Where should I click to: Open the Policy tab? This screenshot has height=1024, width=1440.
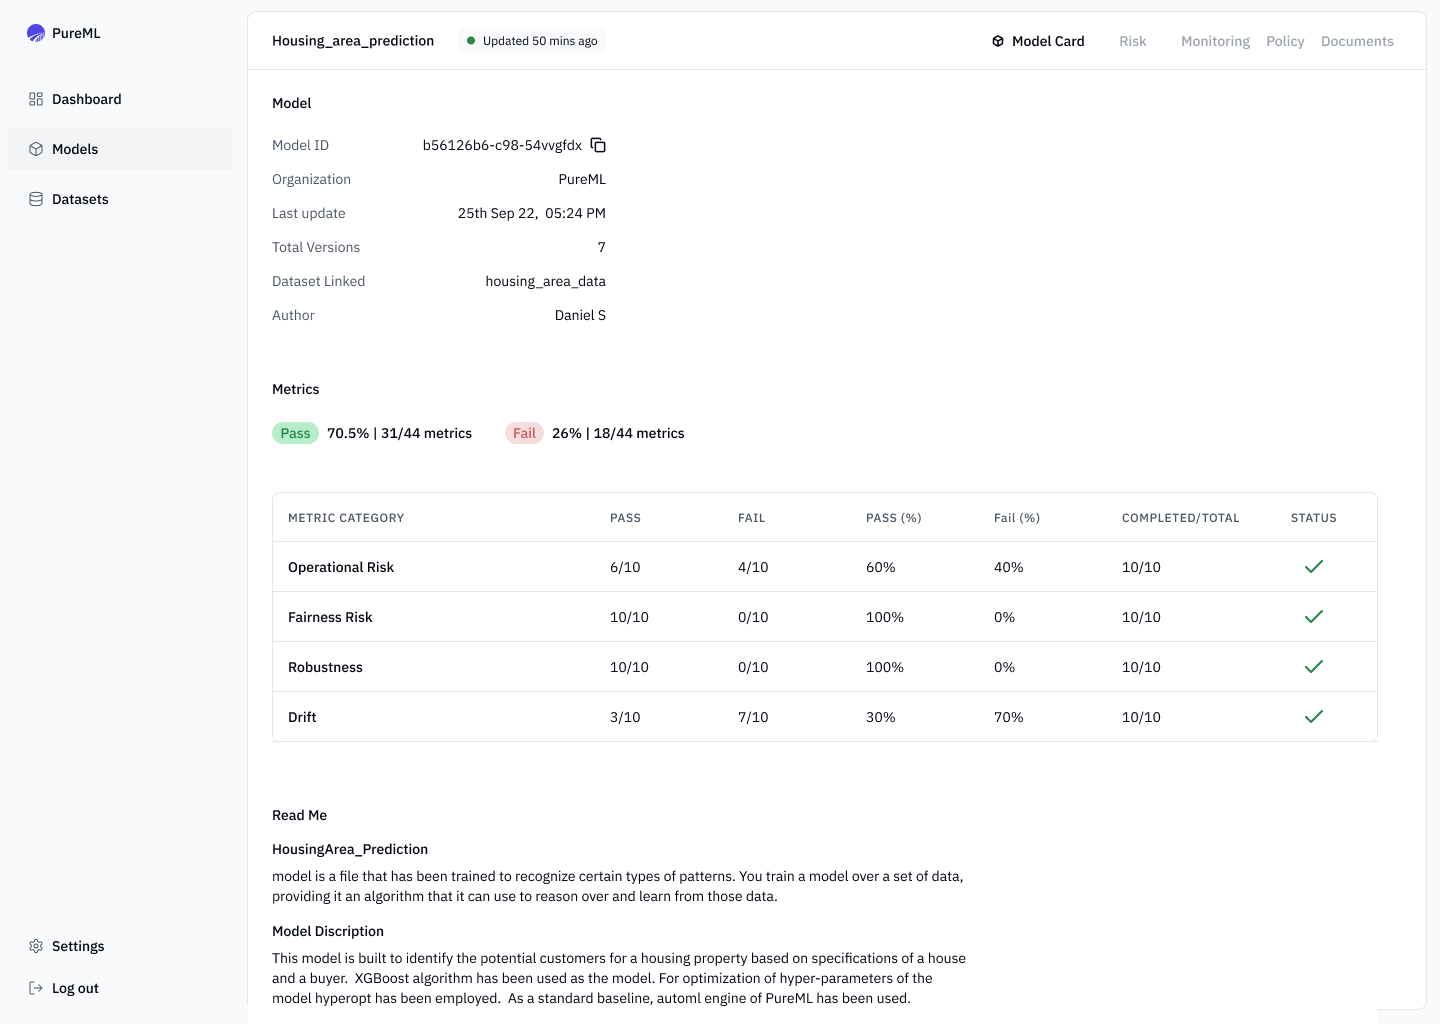(1285, 41)
